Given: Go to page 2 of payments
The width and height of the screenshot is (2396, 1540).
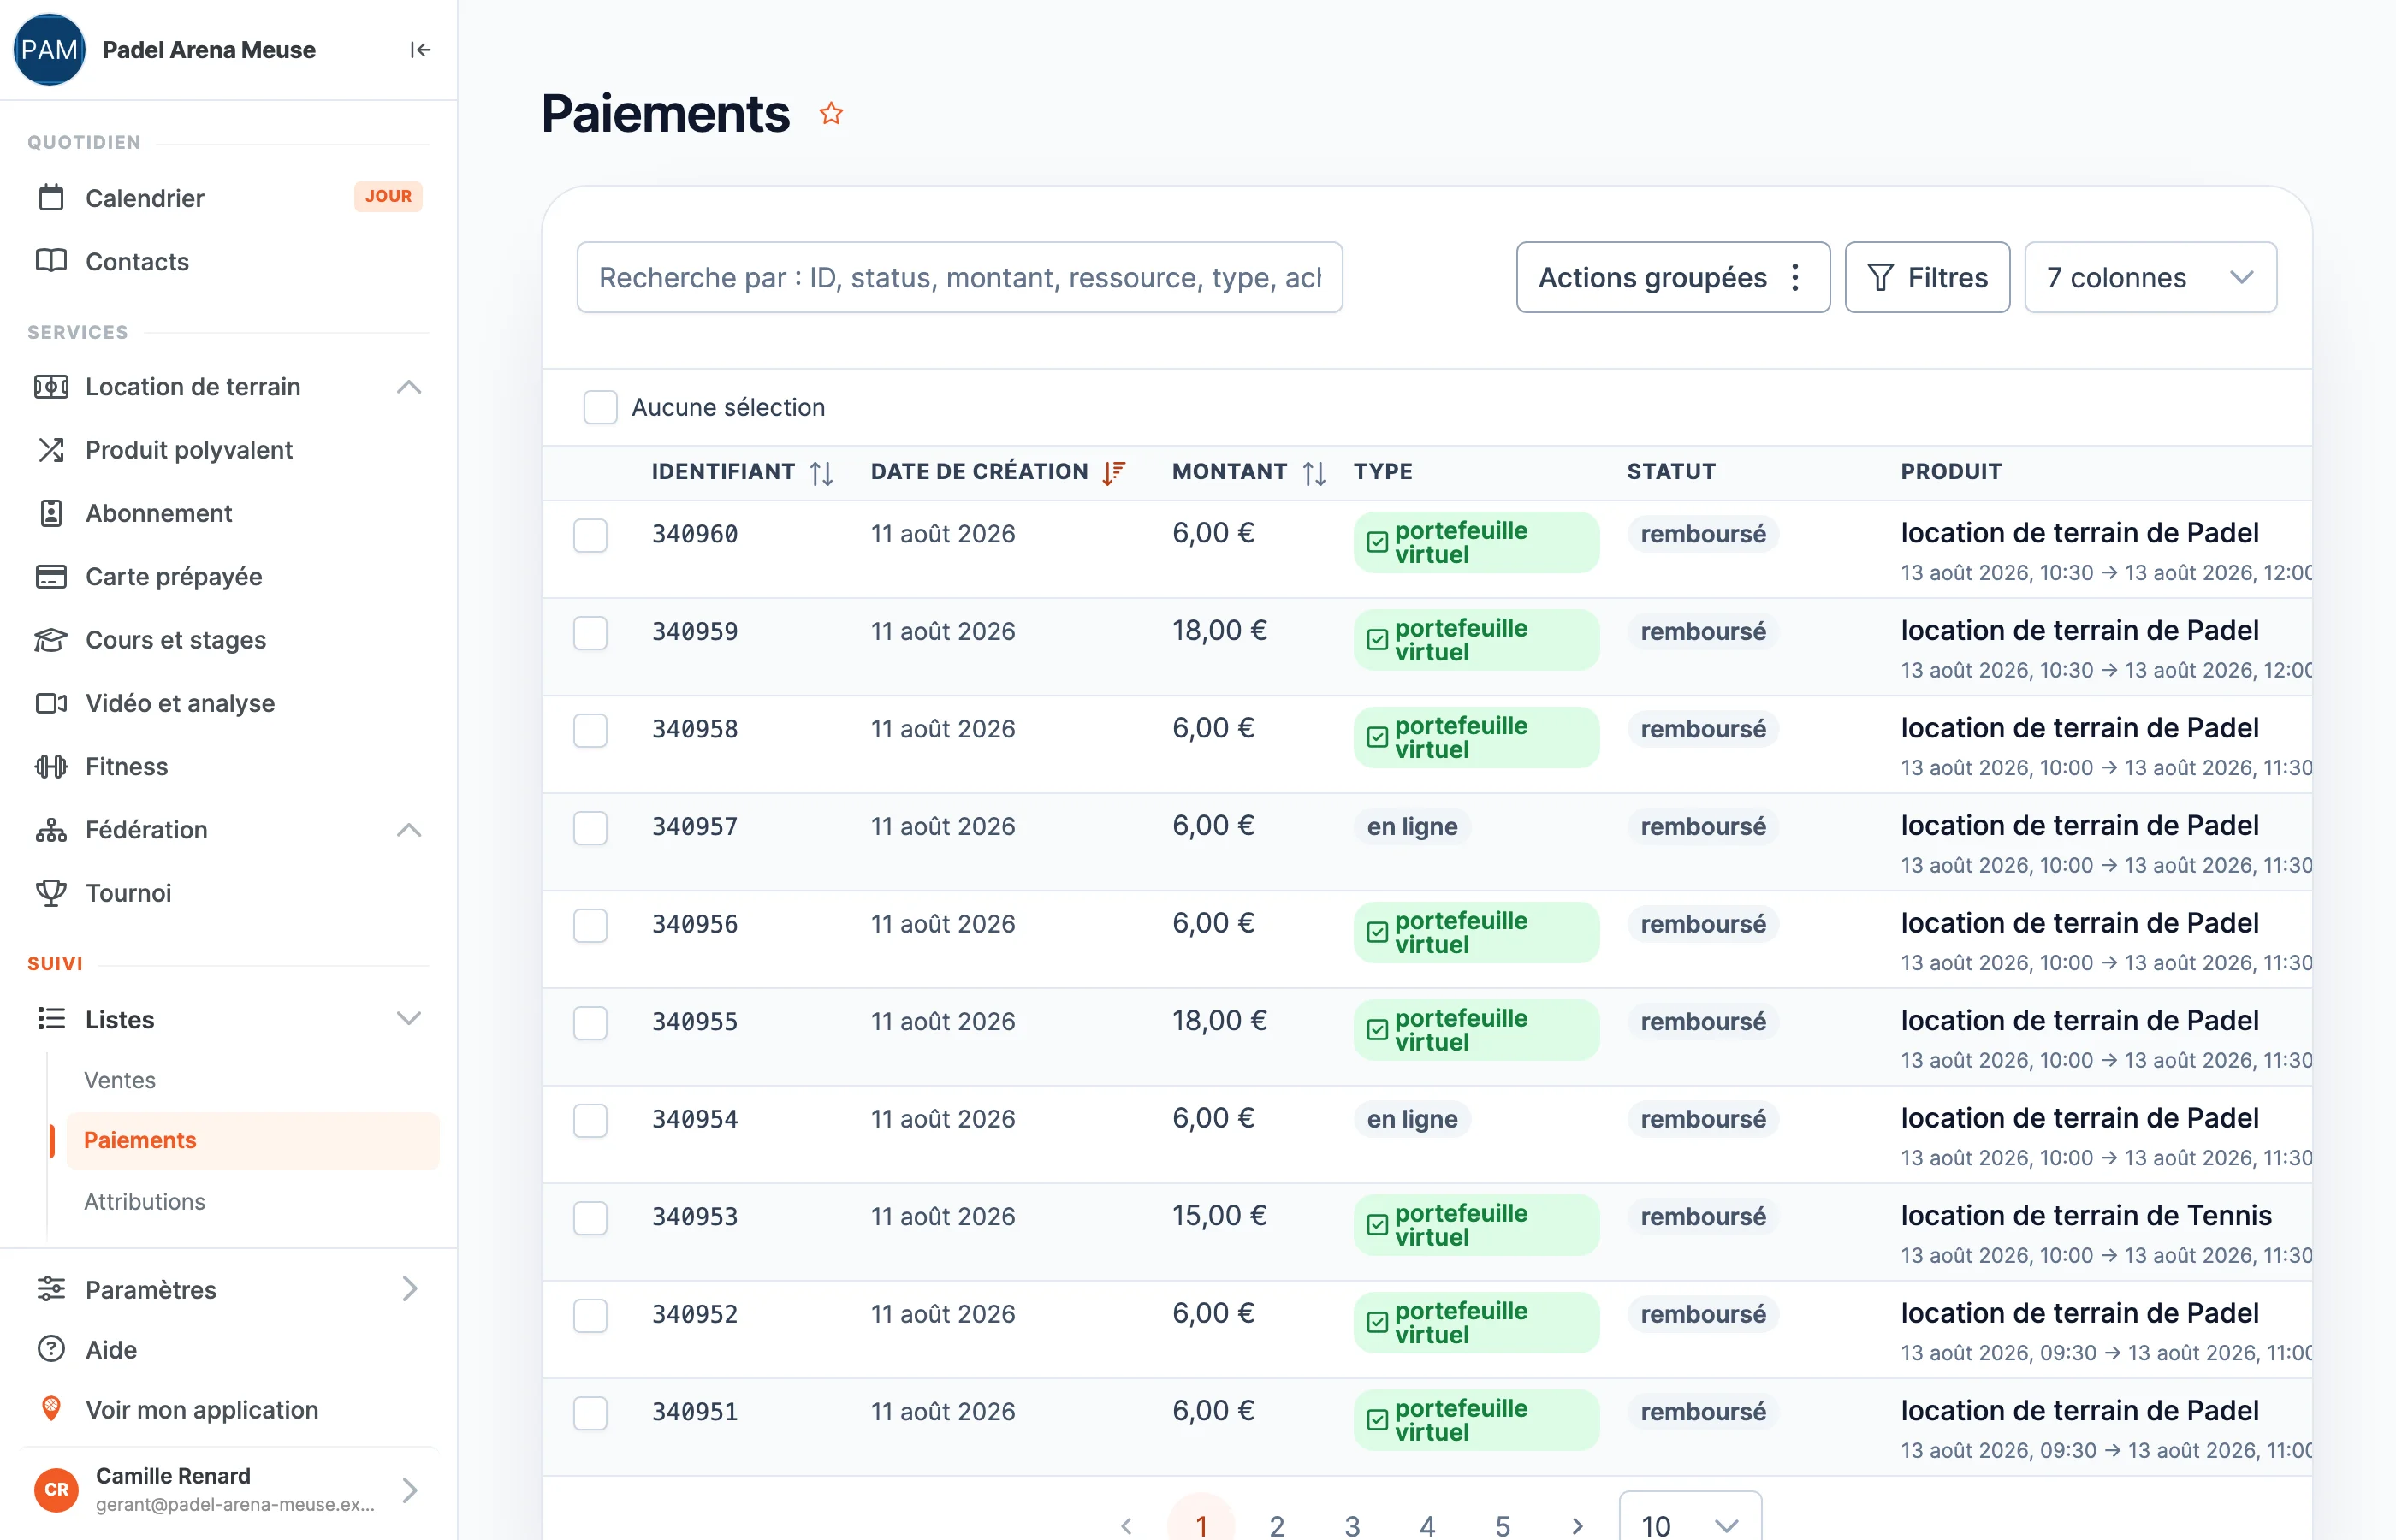Looking at the screenshot, I should (1277, 1525).
